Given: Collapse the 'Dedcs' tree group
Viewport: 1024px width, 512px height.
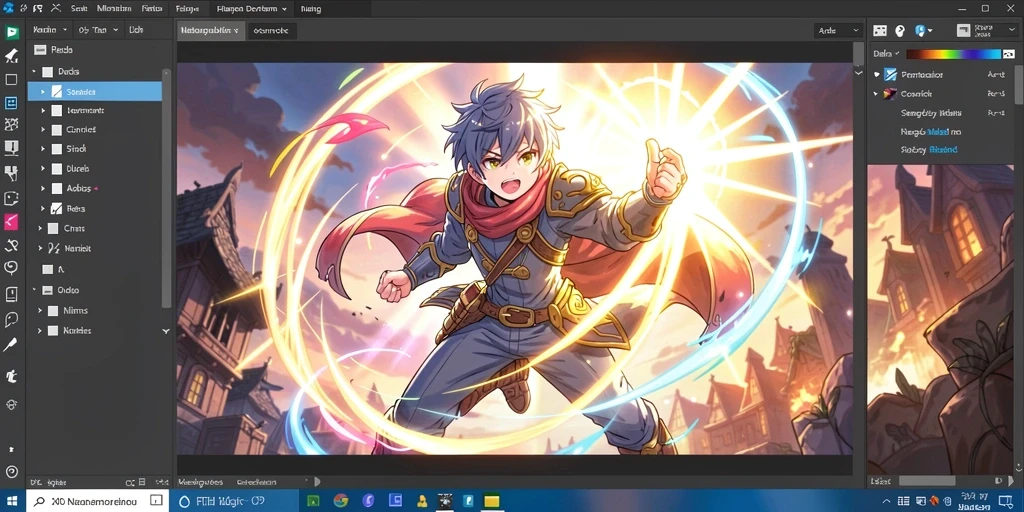Looking at the screenshot, I should coord(34,71).
